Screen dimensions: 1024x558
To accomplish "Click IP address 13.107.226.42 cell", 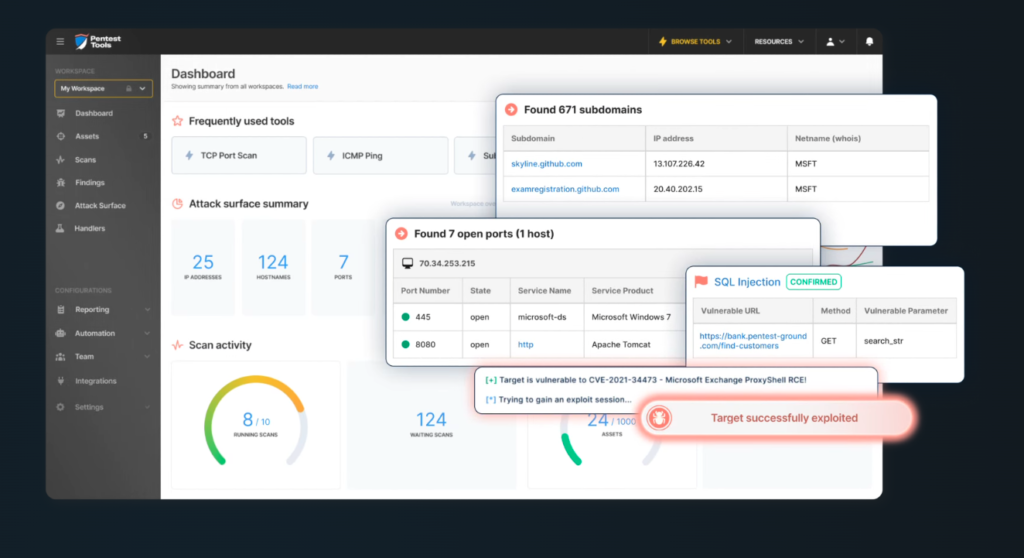I will [x=716, y=163].
